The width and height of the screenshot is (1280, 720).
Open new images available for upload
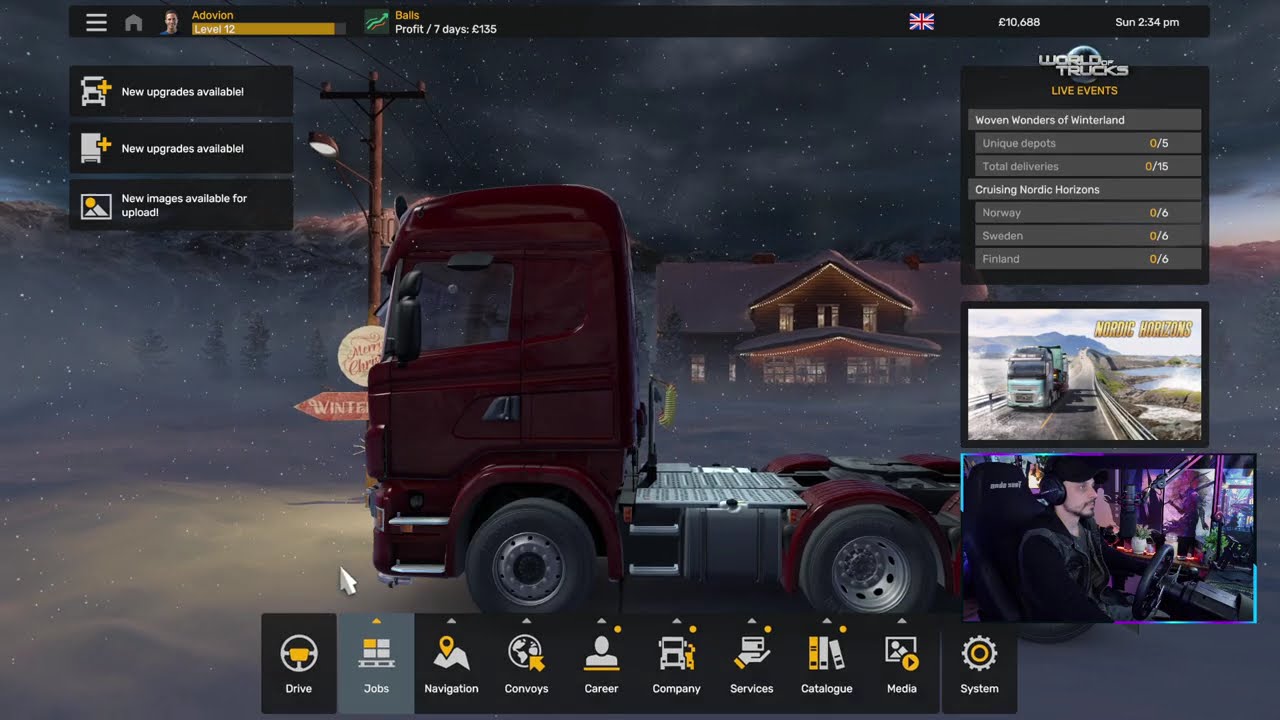pyautogui.click(x=181, y=205)
